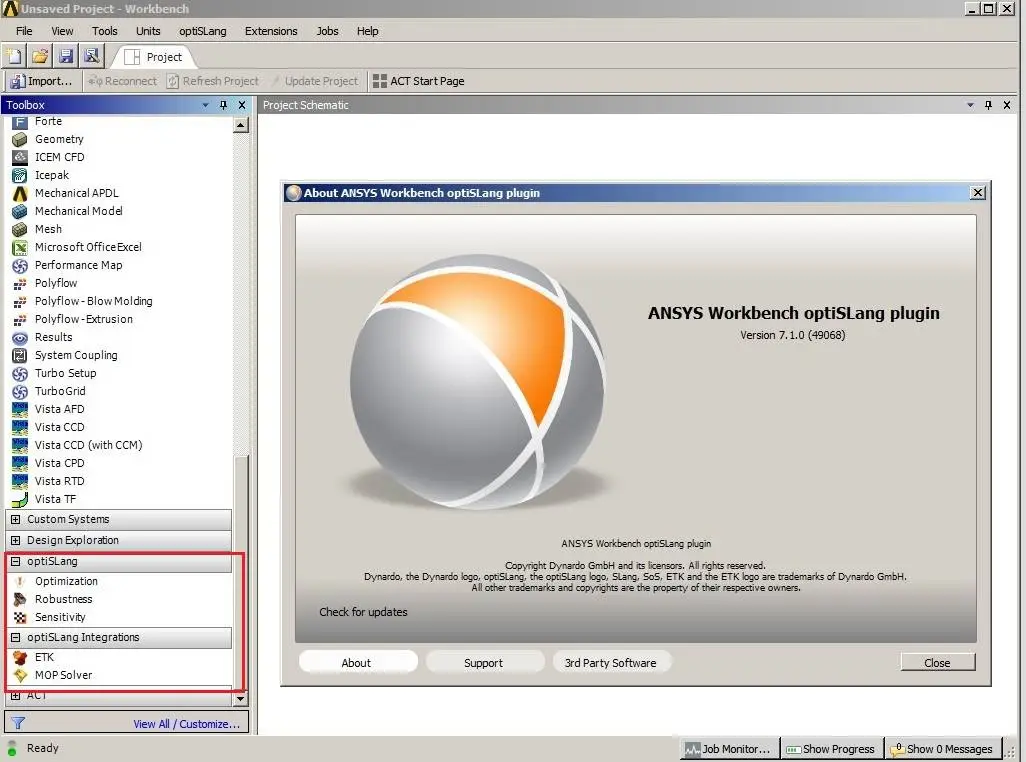1026x762 pixels.
Task: Click the Save Project floppy icon
Action: (x=66, y=56)
